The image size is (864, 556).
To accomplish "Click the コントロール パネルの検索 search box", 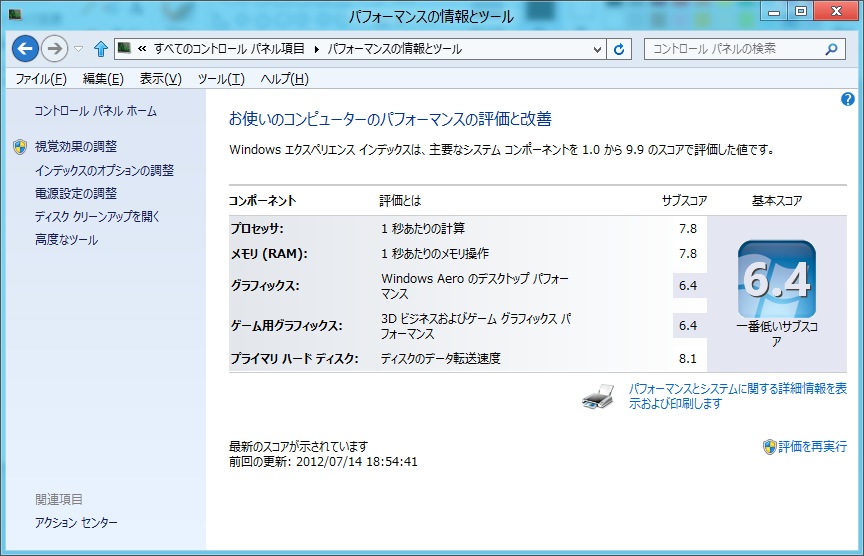I will [744, 49].
